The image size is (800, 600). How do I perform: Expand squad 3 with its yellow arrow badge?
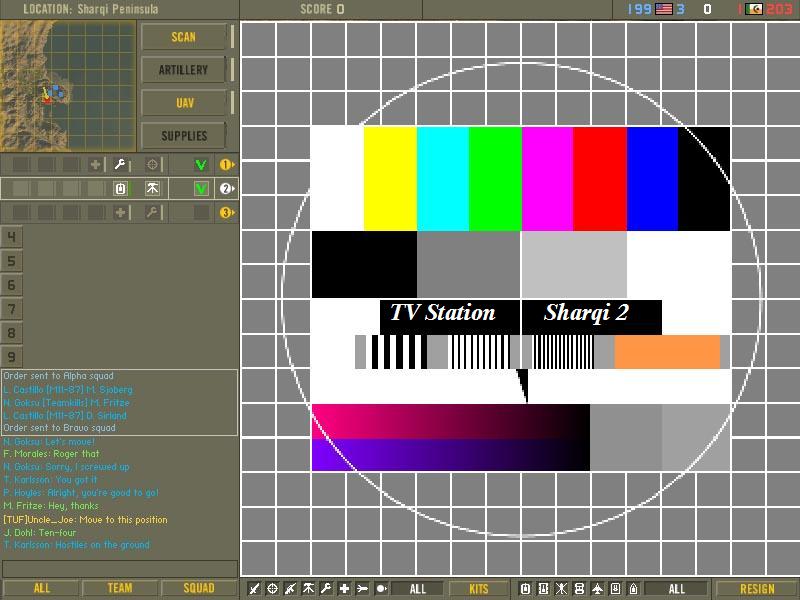click(x=227, y=213)
